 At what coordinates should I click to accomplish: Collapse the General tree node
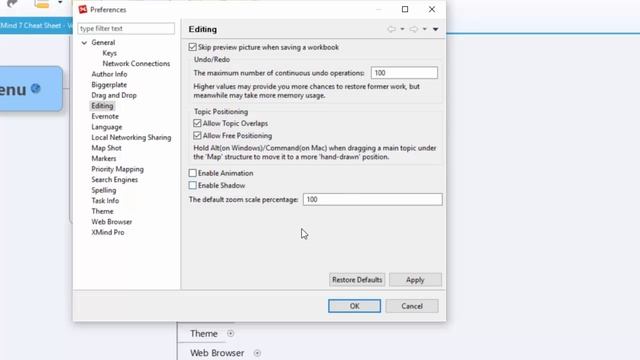tap(84, 42)
